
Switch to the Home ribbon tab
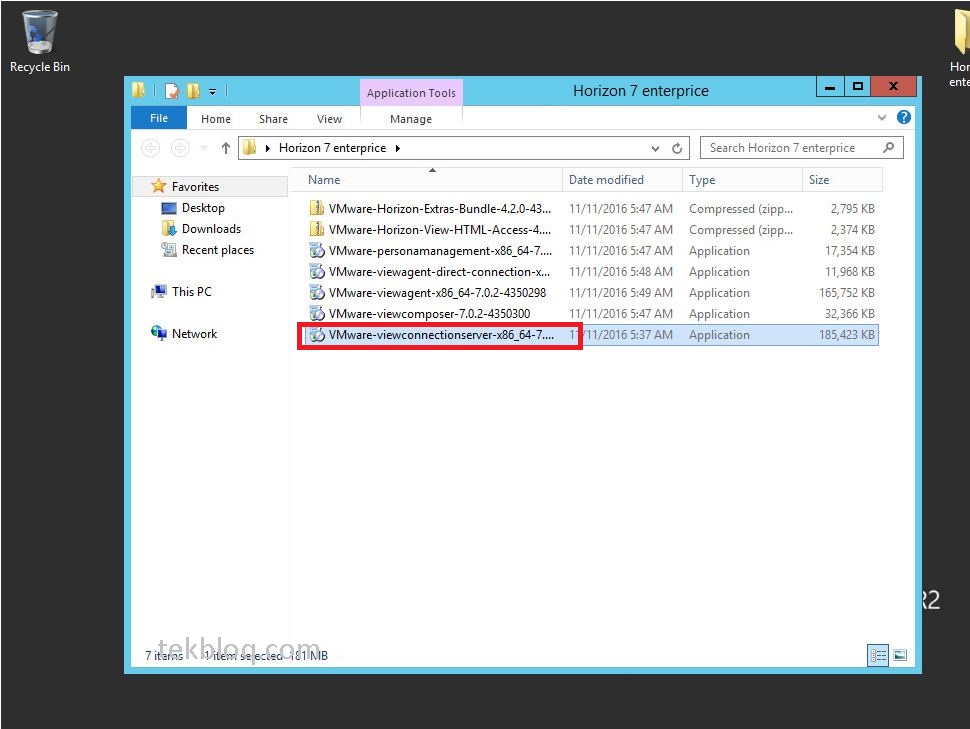click(x=216, y=119)
